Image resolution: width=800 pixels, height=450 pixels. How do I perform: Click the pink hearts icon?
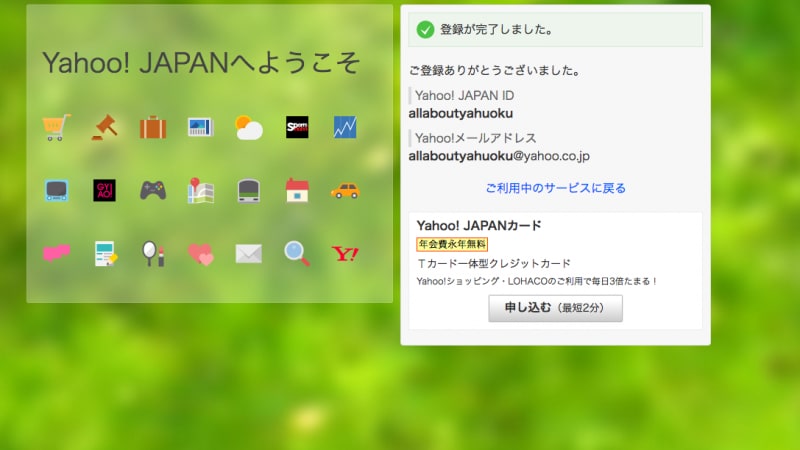click(201, 254)
